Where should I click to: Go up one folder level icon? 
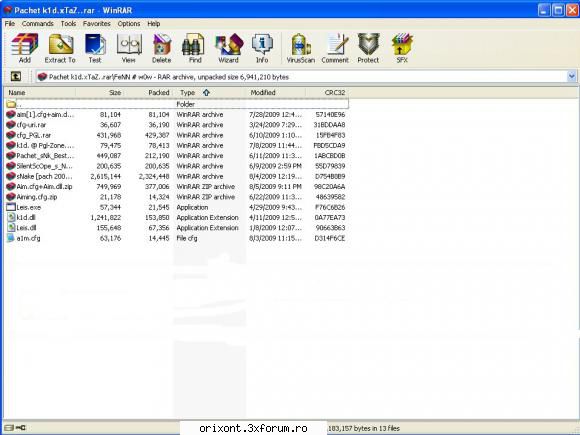pos(16,77)
